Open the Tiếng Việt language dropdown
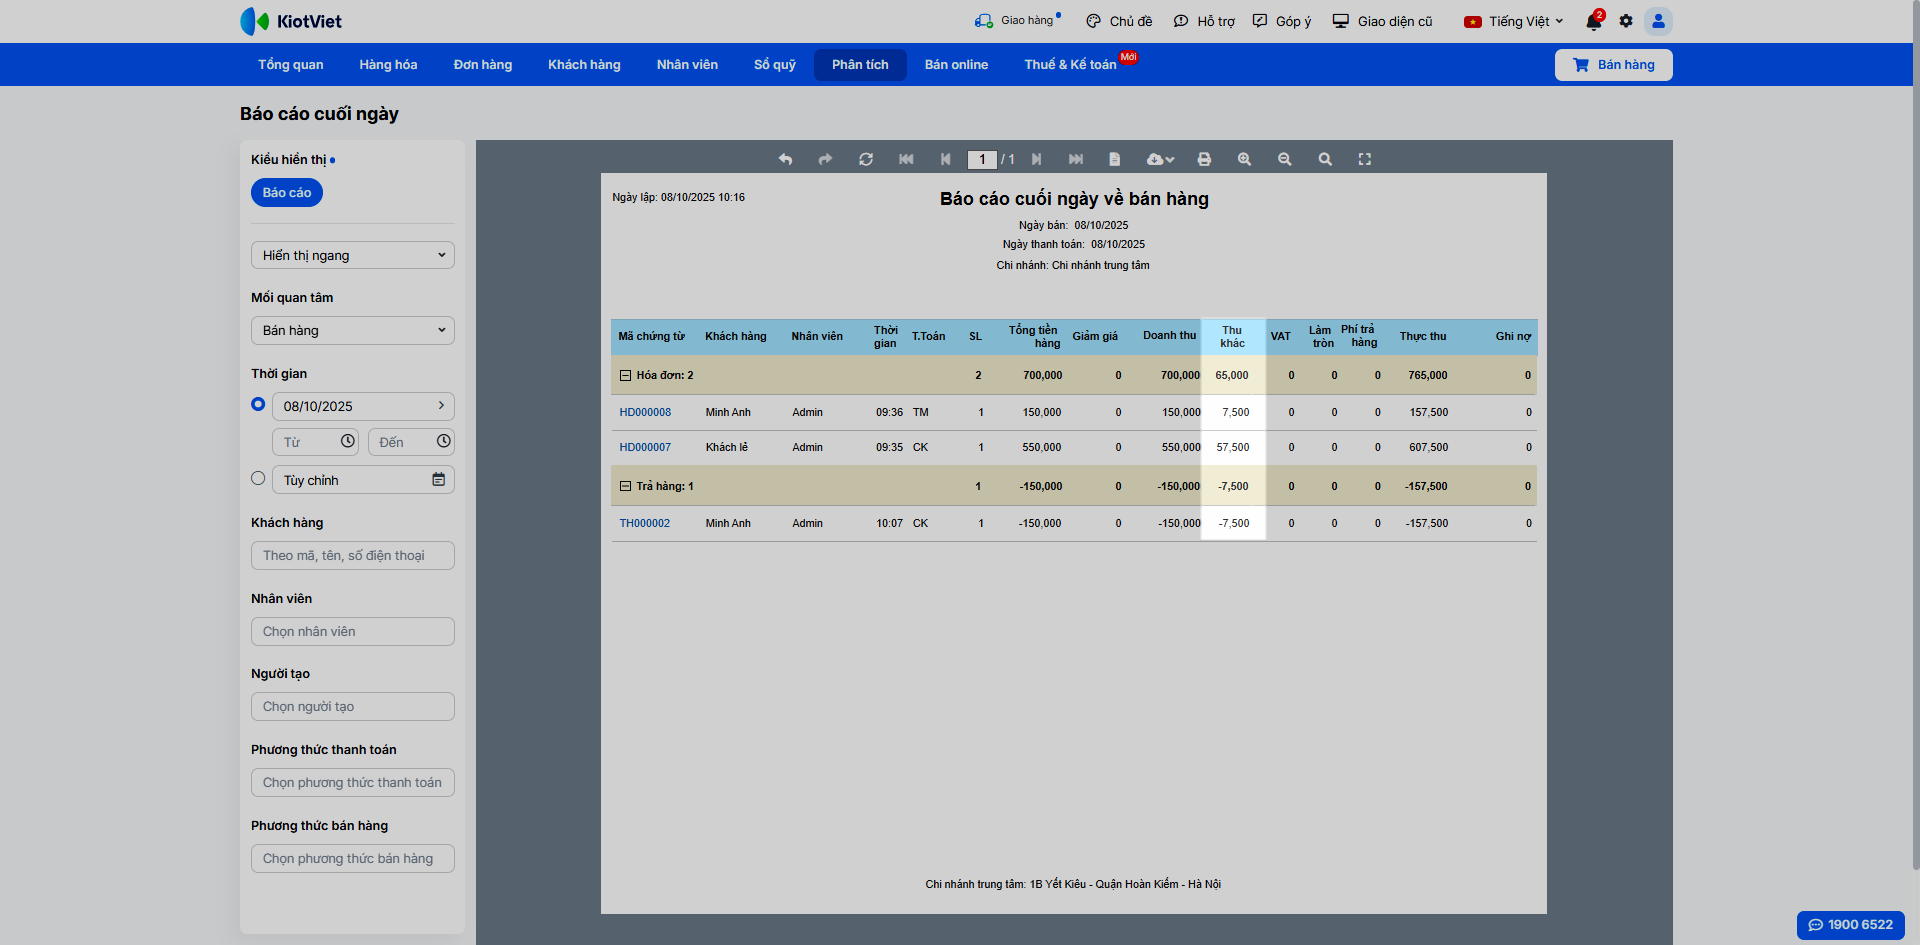The height and width of the screenshot is (945, 1920). 1513,21
